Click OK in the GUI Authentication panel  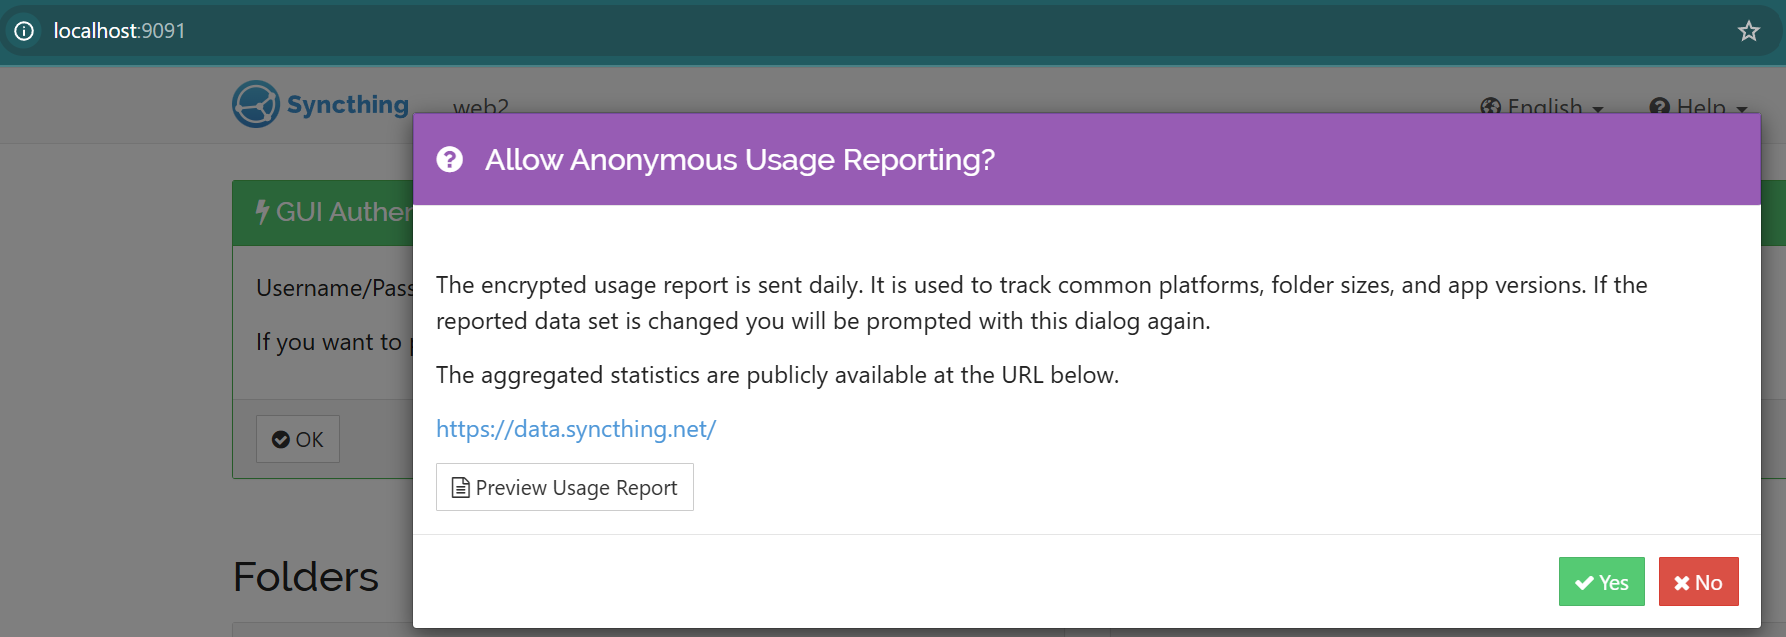point(298,439)
